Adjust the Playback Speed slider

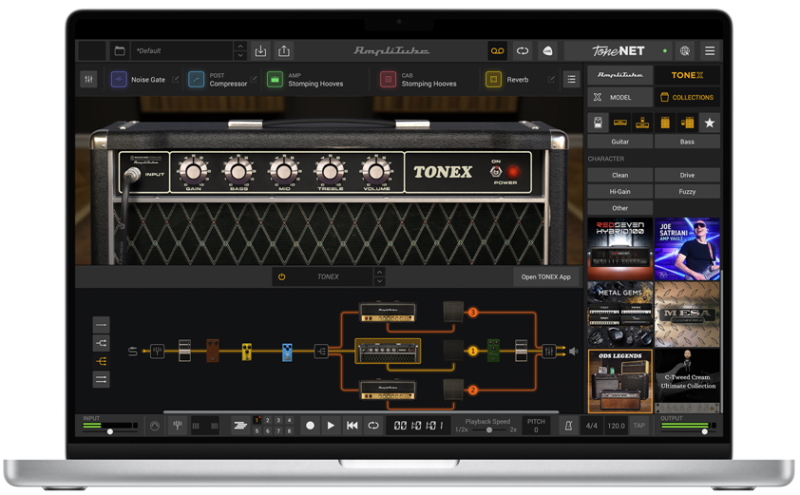click(x=488, y=430)
